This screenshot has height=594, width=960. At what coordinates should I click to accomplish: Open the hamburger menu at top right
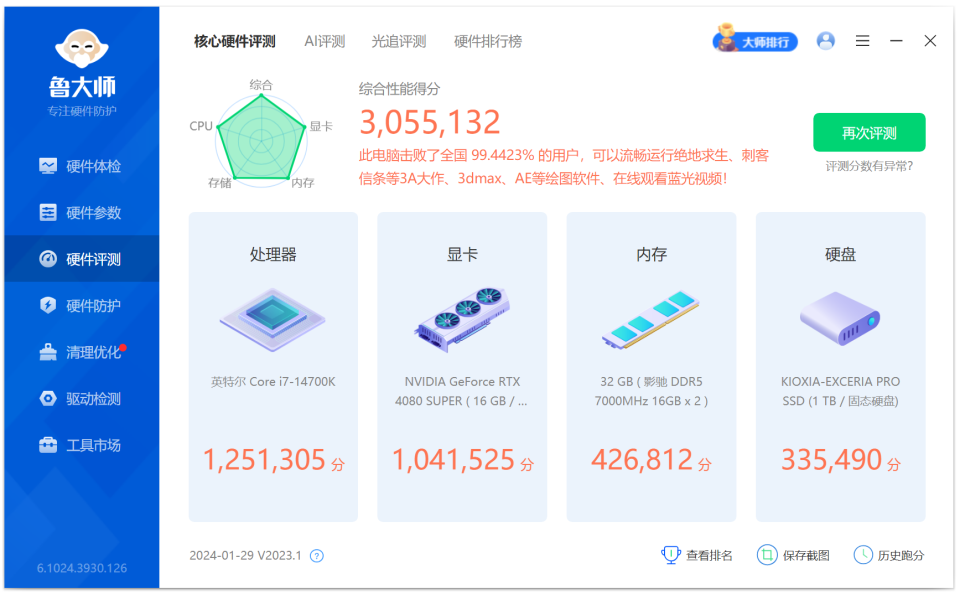coord(862,41)
